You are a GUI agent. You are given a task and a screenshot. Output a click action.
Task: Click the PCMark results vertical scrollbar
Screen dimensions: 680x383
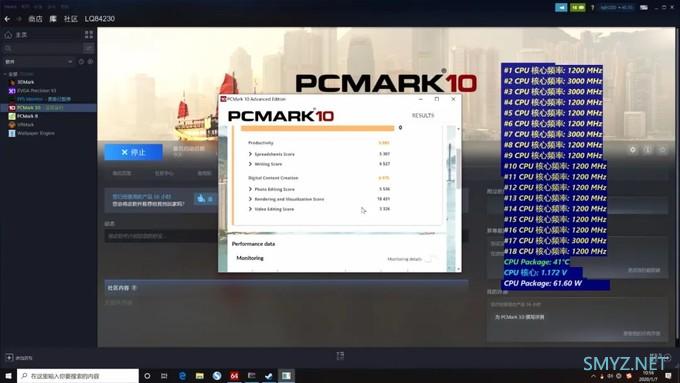pyautogui.click(x=458, y=169)
